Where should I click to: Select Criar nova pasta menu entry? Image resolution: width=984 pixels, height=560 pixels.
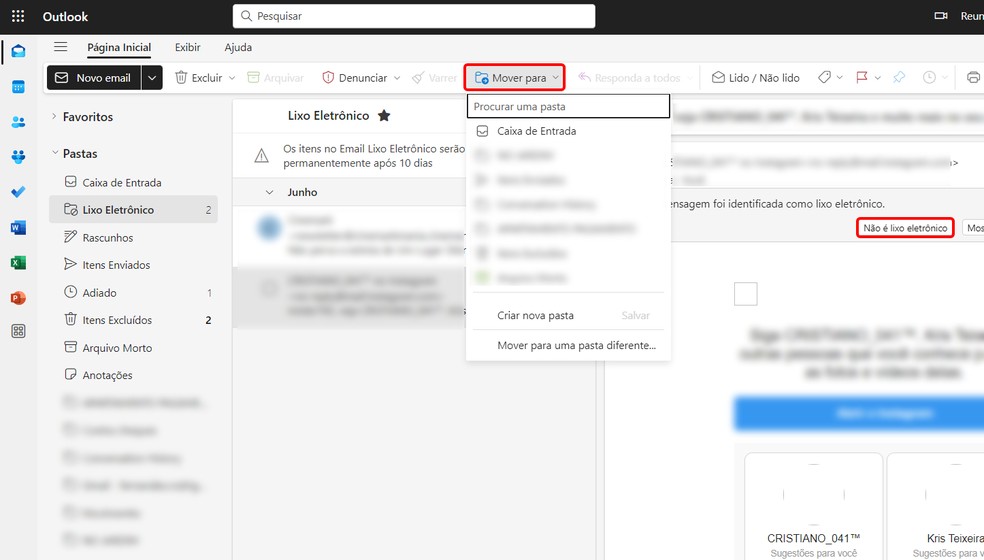tap(535, 315)
